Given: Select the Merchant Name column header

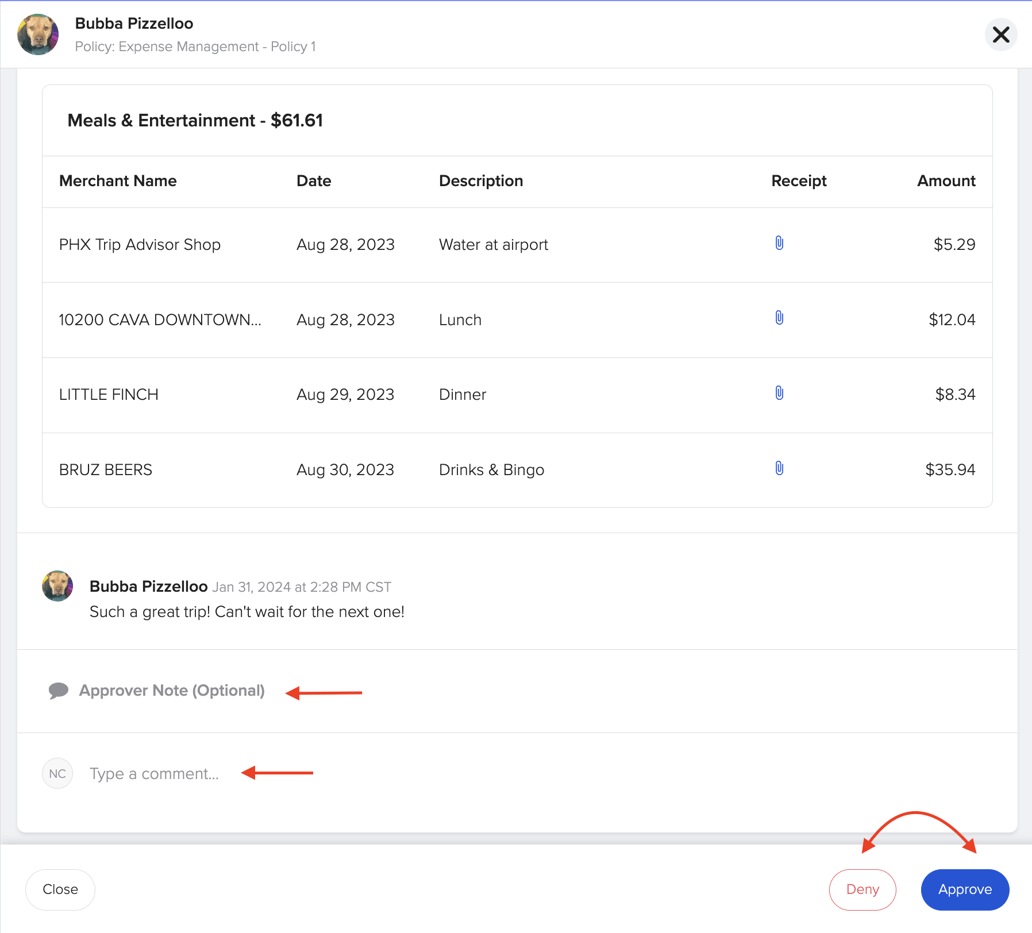Looking at the screenshot, I should point(117,181).
